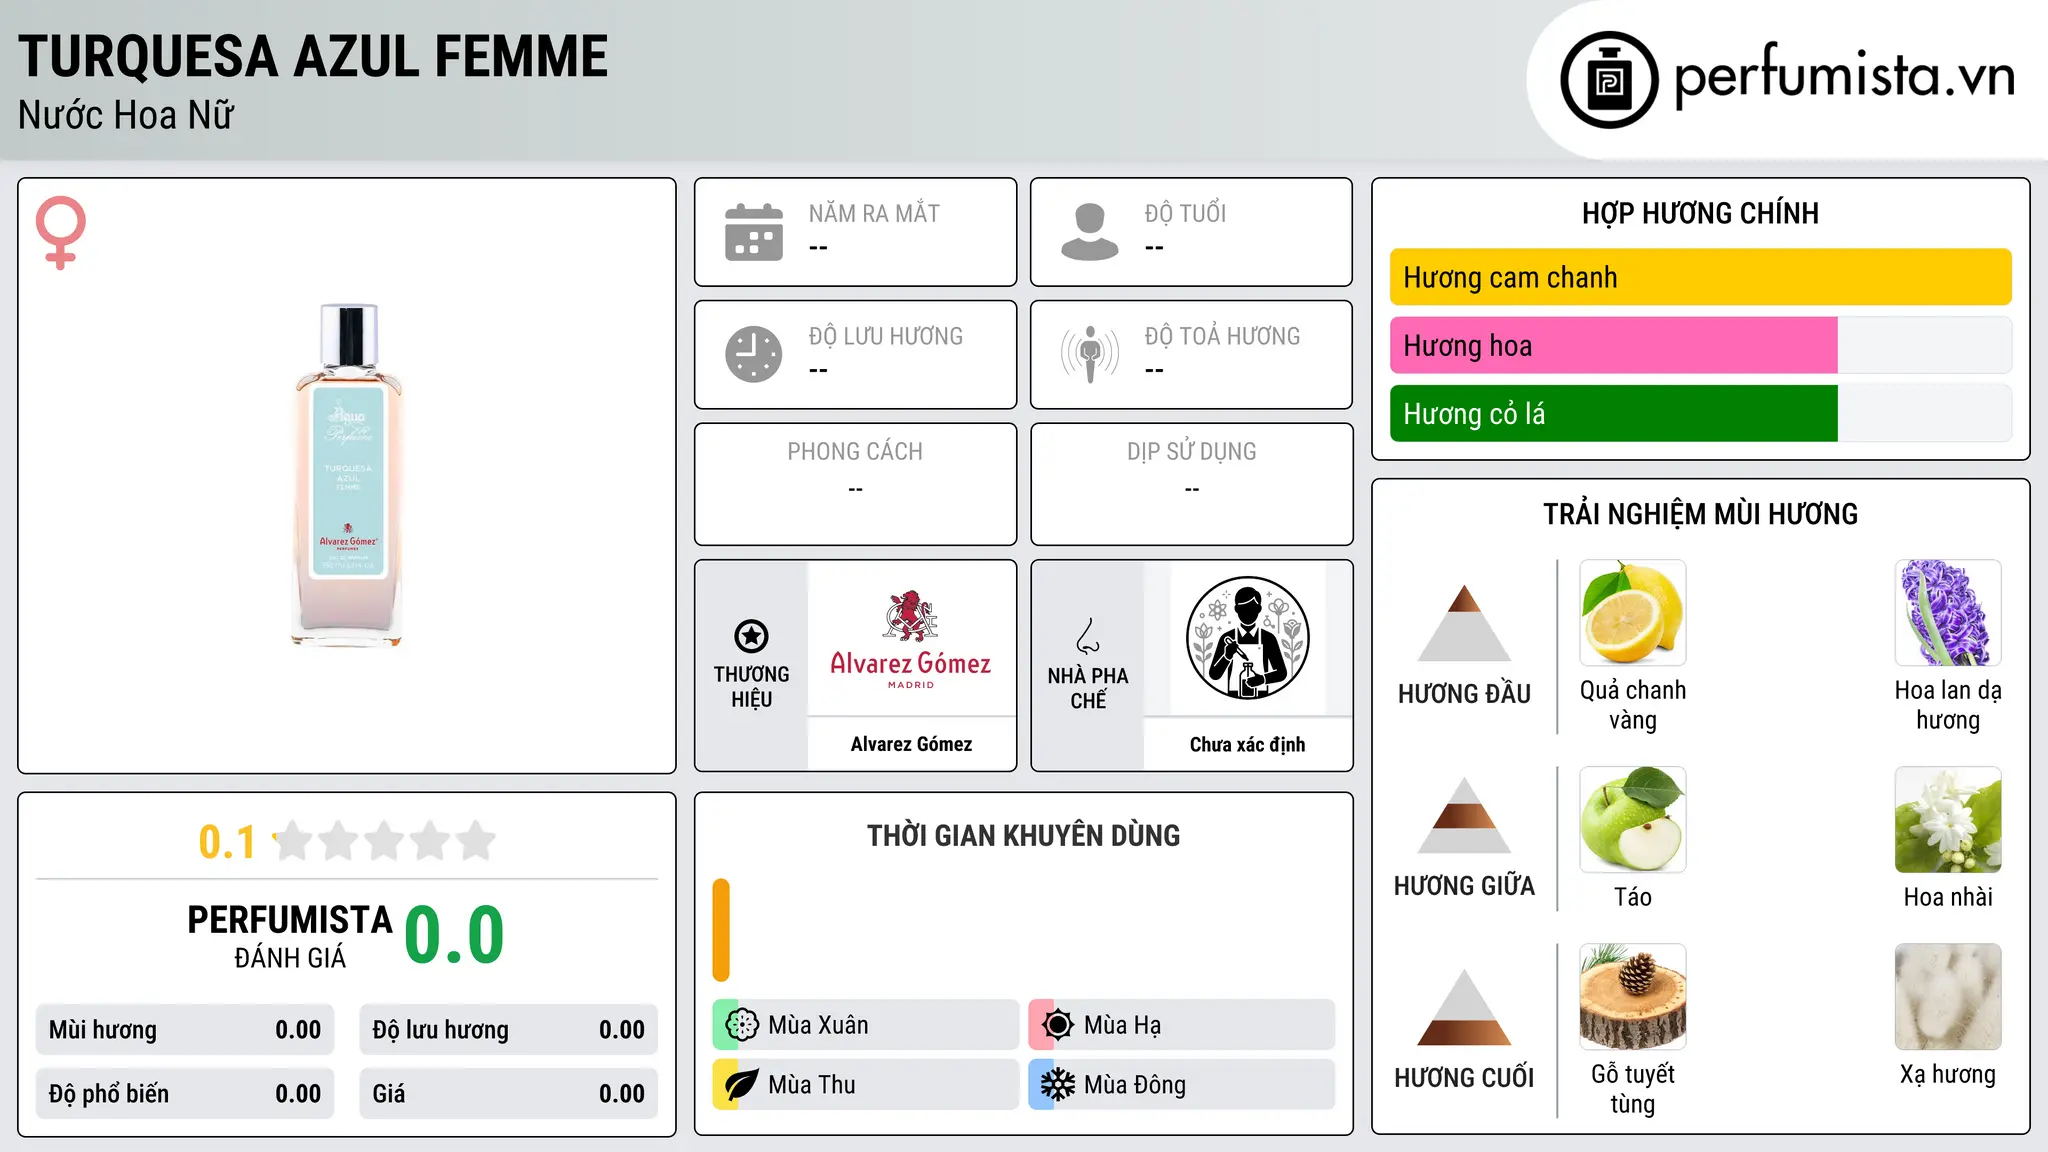
Task: Click the NHÀ PHA CHẾ label
Action: [x=1088, y=688]
